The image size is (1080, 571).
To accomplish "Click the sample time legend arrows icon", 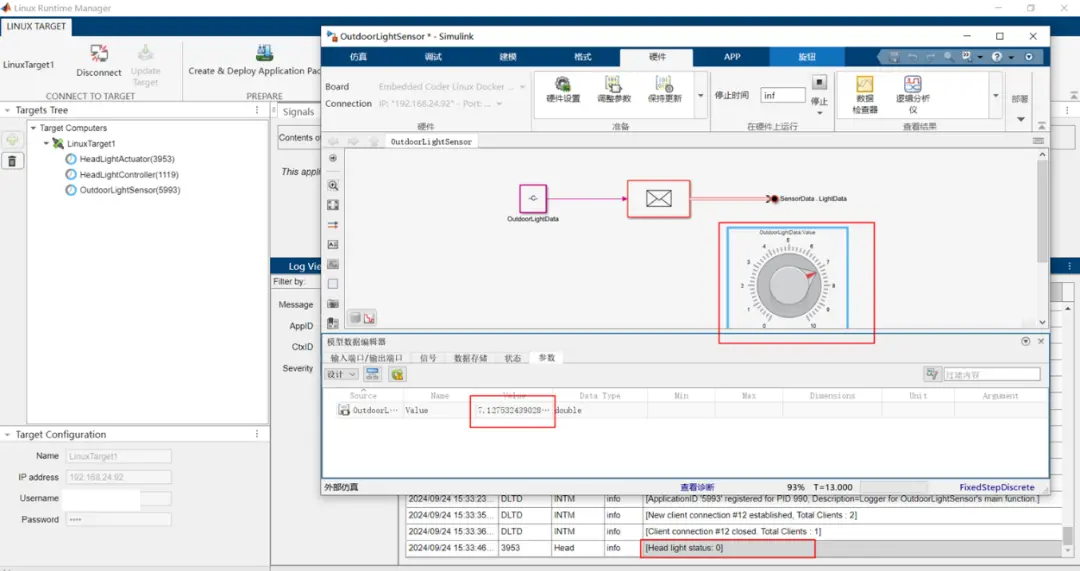I will pyautogui.click(x=333, y=225).
